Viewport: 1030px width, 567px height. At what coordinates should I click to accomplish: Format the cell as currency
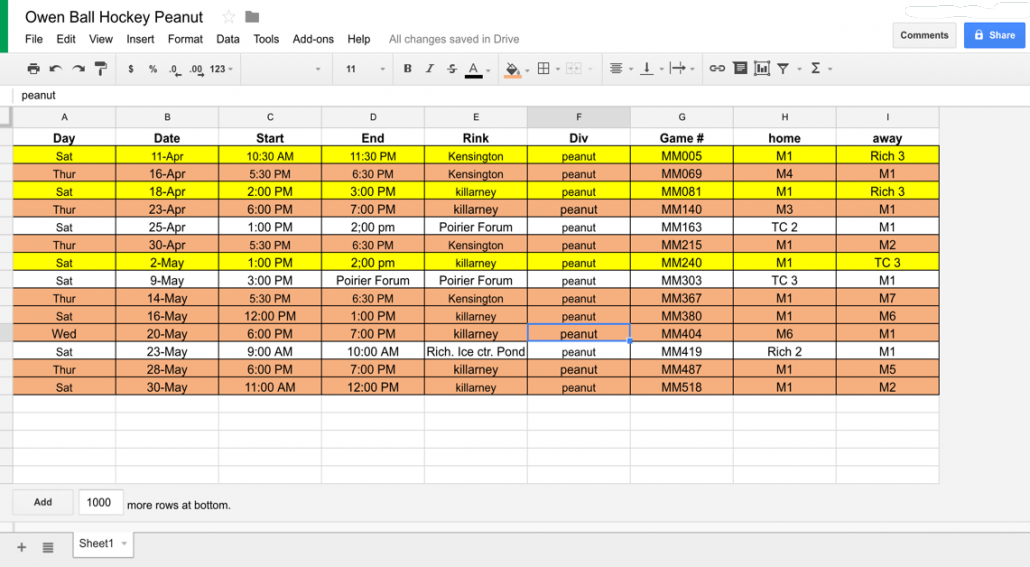132,69
